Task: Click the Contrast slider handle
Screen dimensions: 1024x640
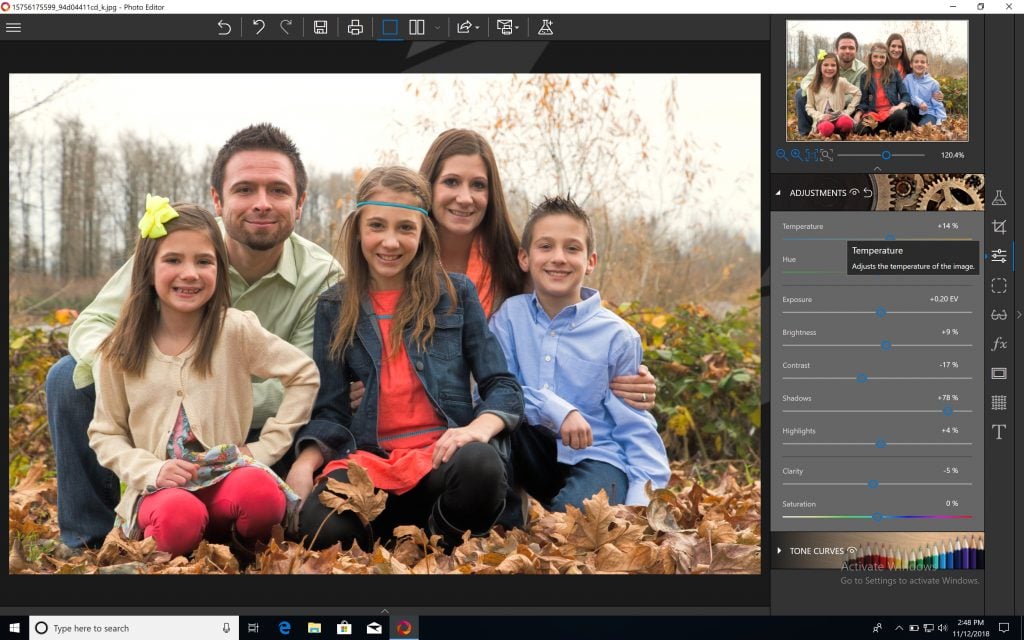Action: (x=861, y=378)
